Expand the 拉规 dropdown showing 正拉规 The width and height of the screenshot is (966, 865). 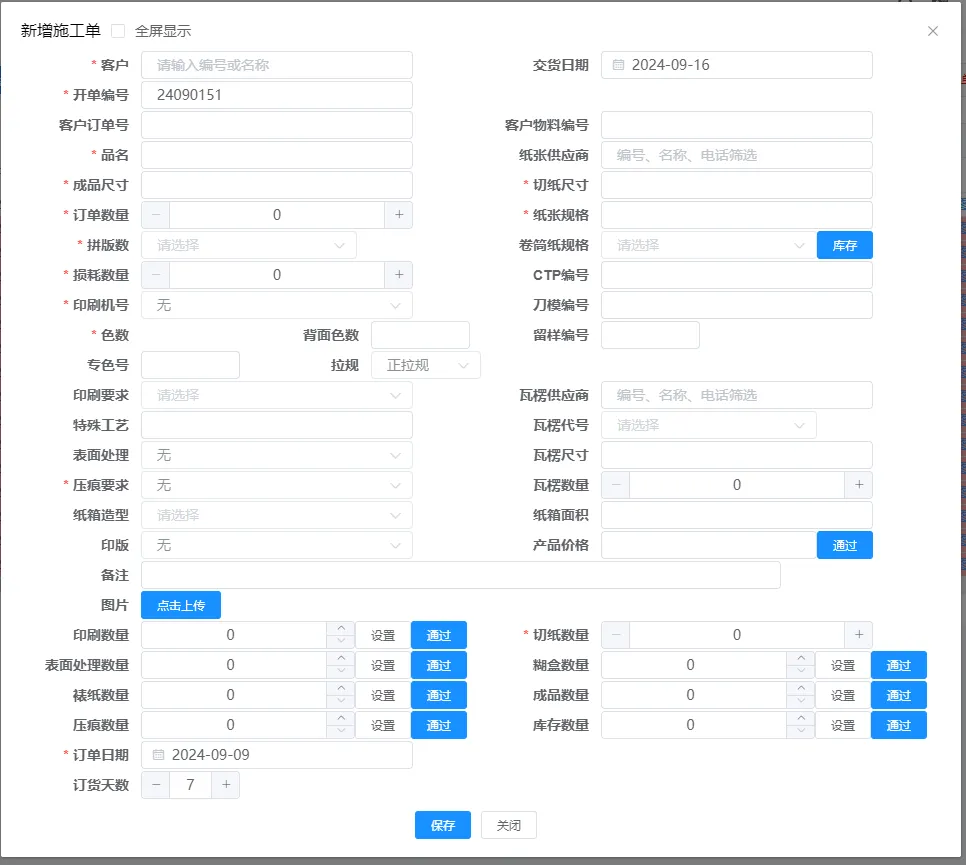click(426, 365)
